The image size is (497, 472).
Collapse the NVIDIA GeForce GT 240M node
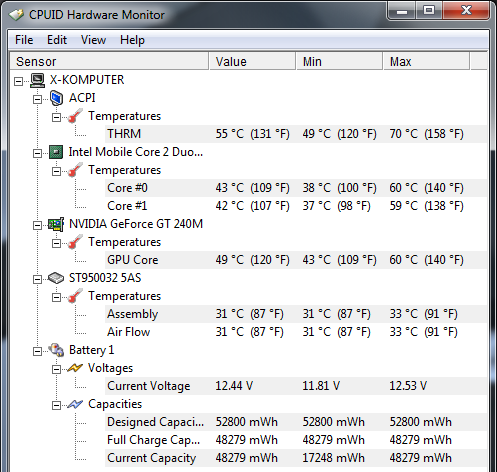pos(38,225)
